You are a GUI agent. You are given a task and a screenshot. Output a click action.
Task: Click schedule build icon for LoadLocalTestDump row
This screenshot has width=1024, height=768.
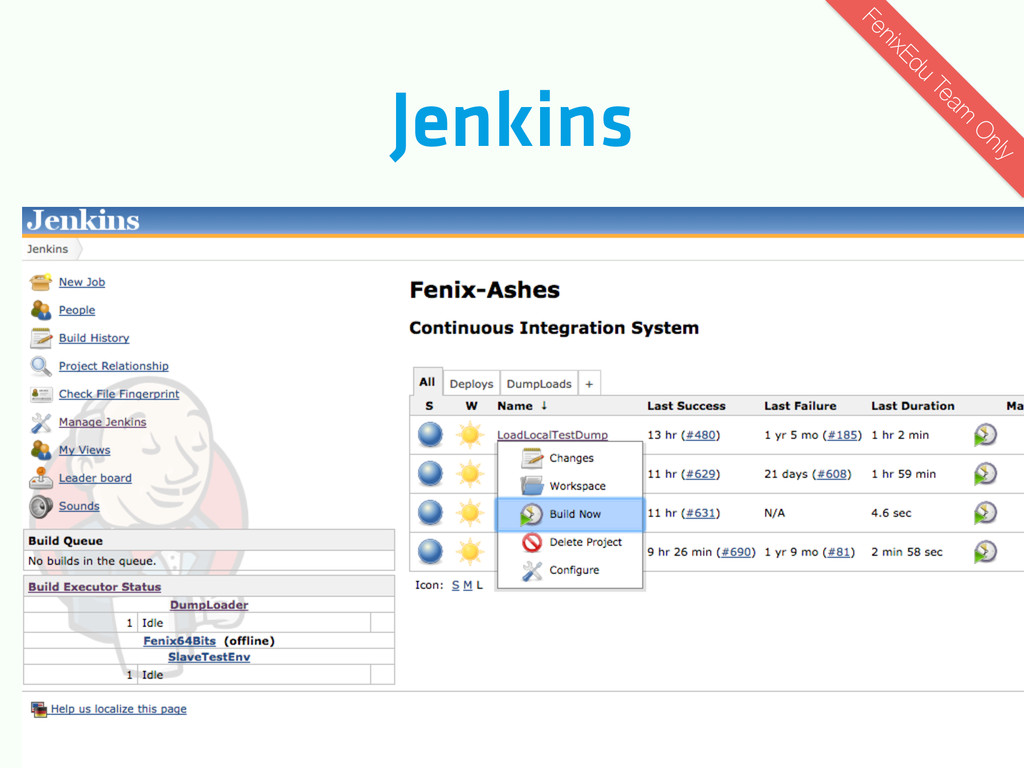point(985,435)
